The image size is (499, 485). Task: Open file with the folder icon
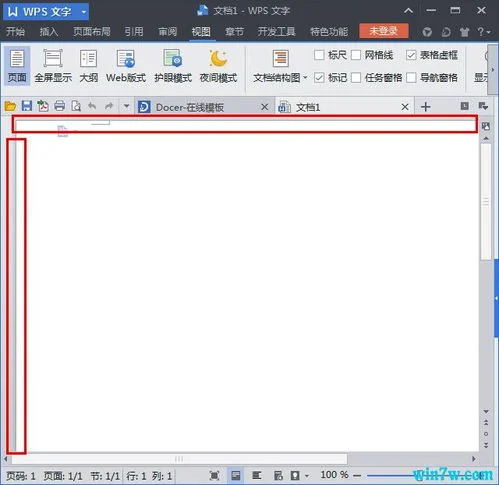tap(10, 107)
